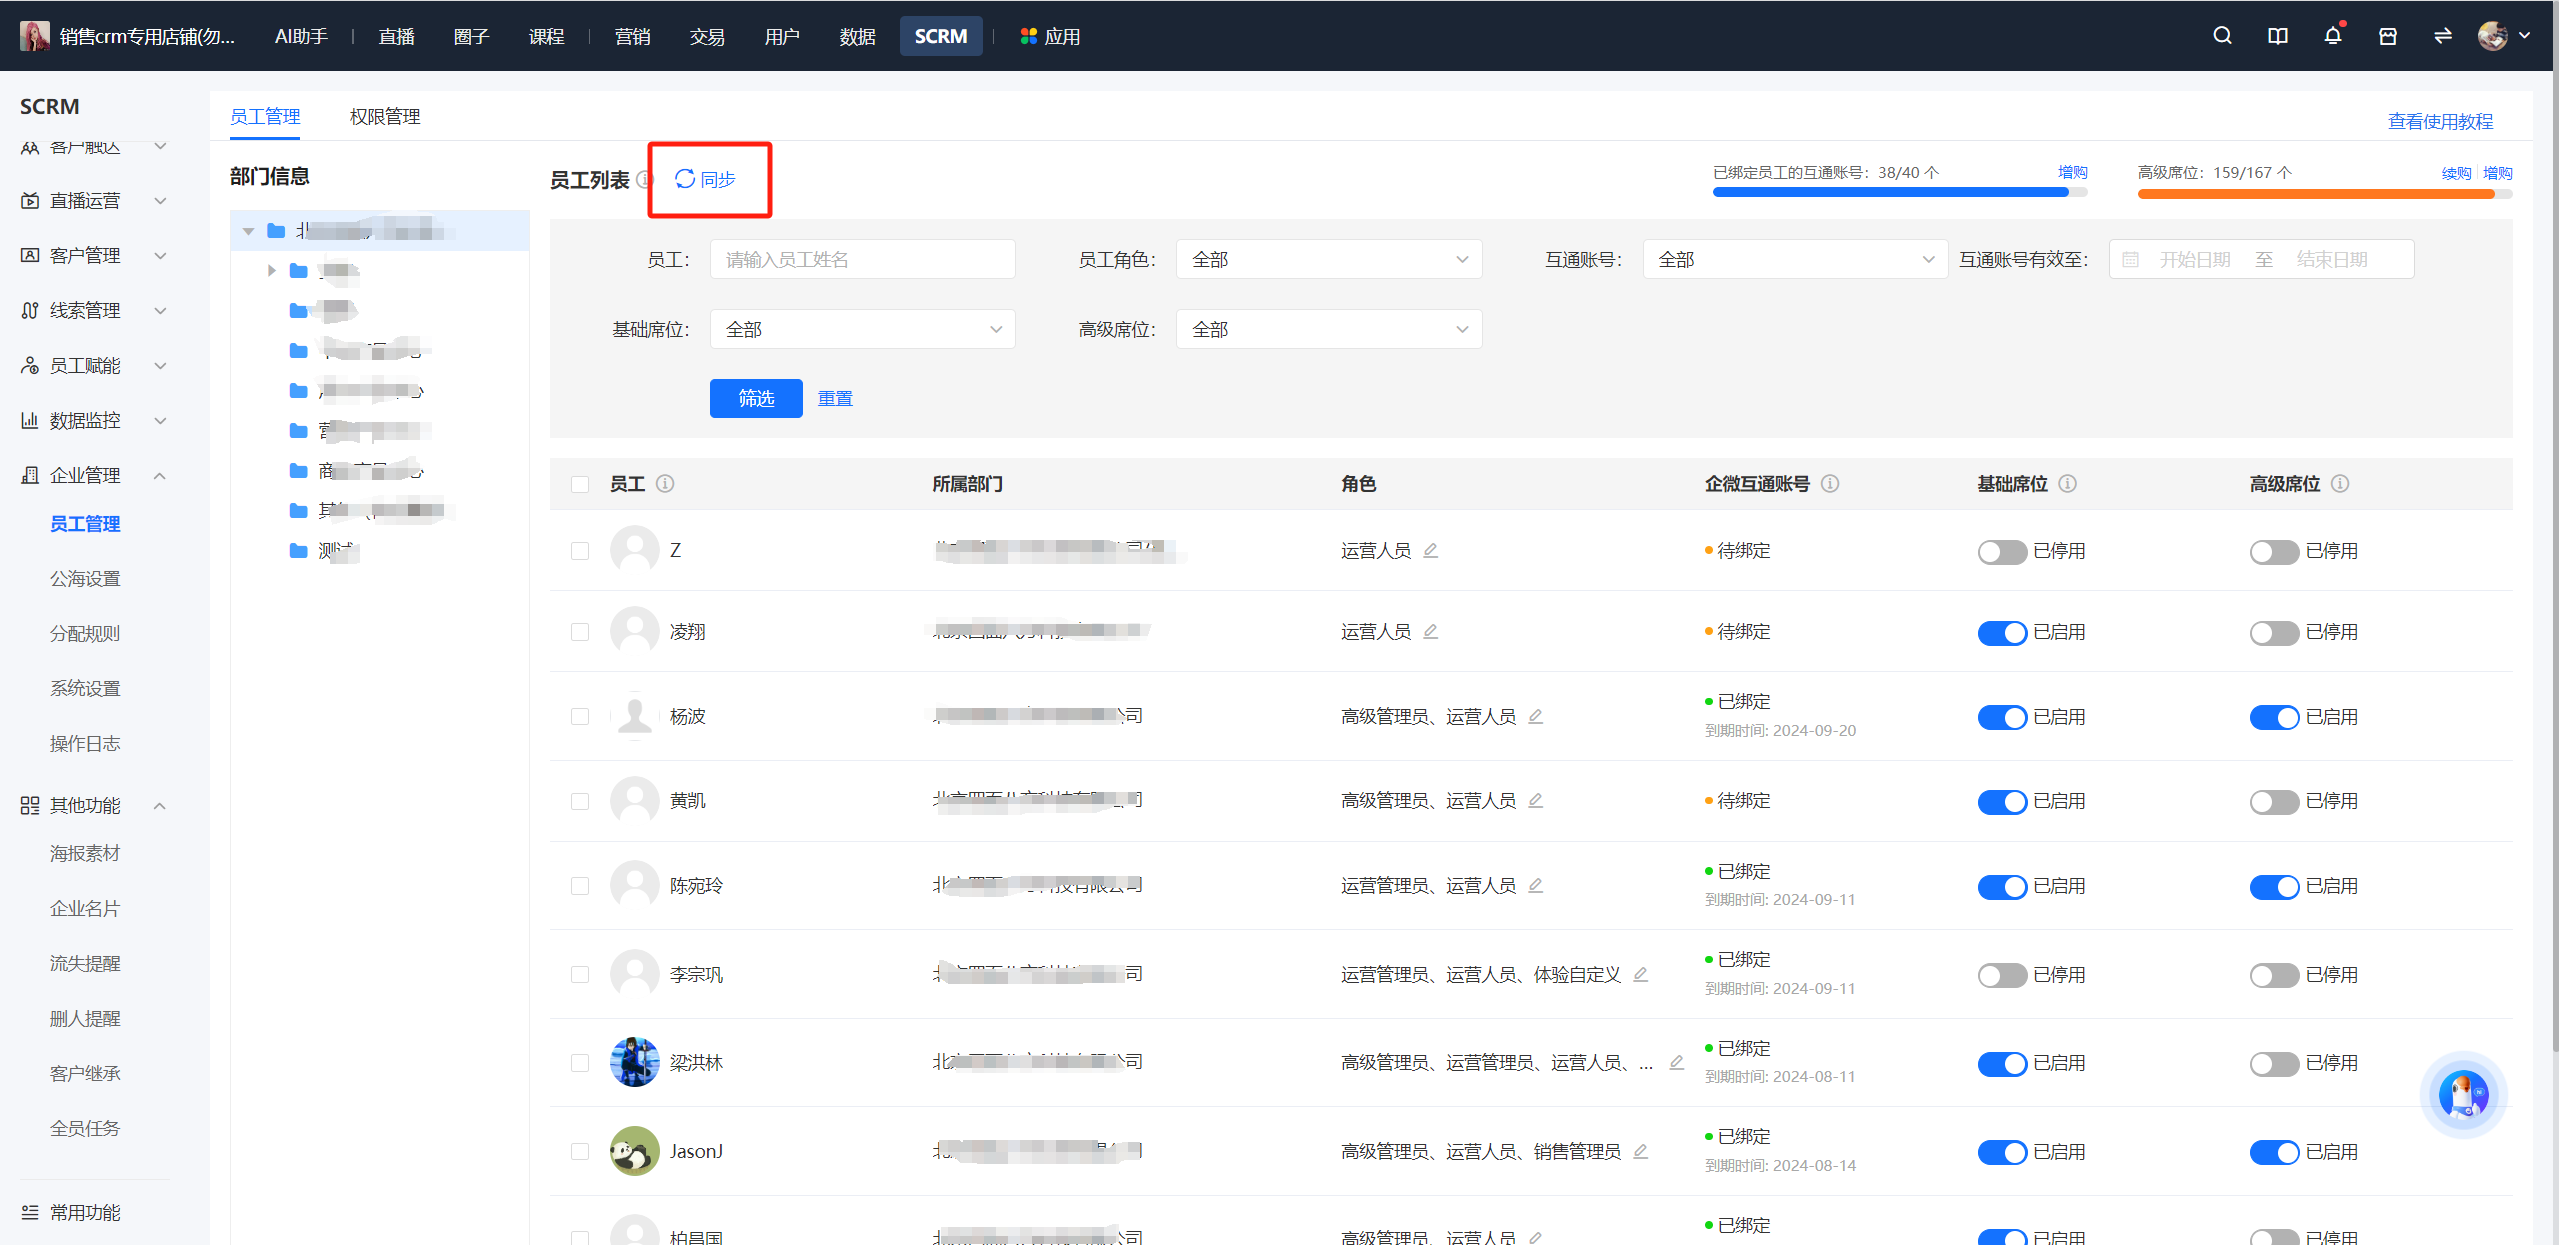Click 续购 link for 高级席位
The image size is (2559, 1245).
coord(2456,173)
